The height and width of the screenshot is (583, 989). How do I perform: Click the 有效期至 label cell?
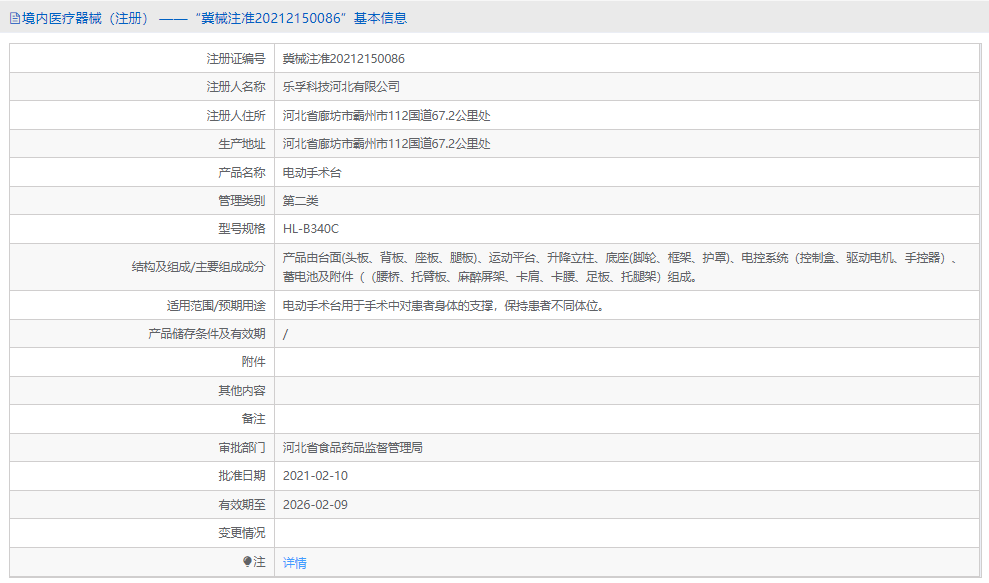click(x=142, y=505)
